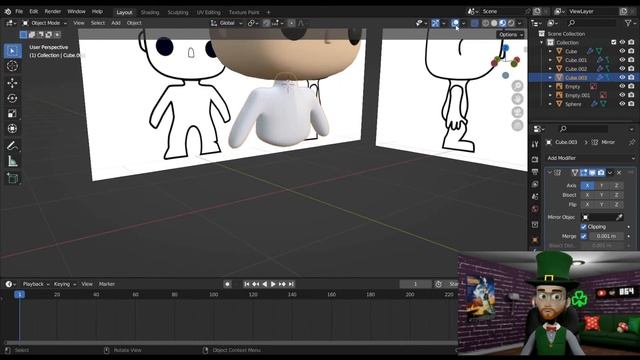Remove the Mirror modifier with X

[x=619, y=173]
